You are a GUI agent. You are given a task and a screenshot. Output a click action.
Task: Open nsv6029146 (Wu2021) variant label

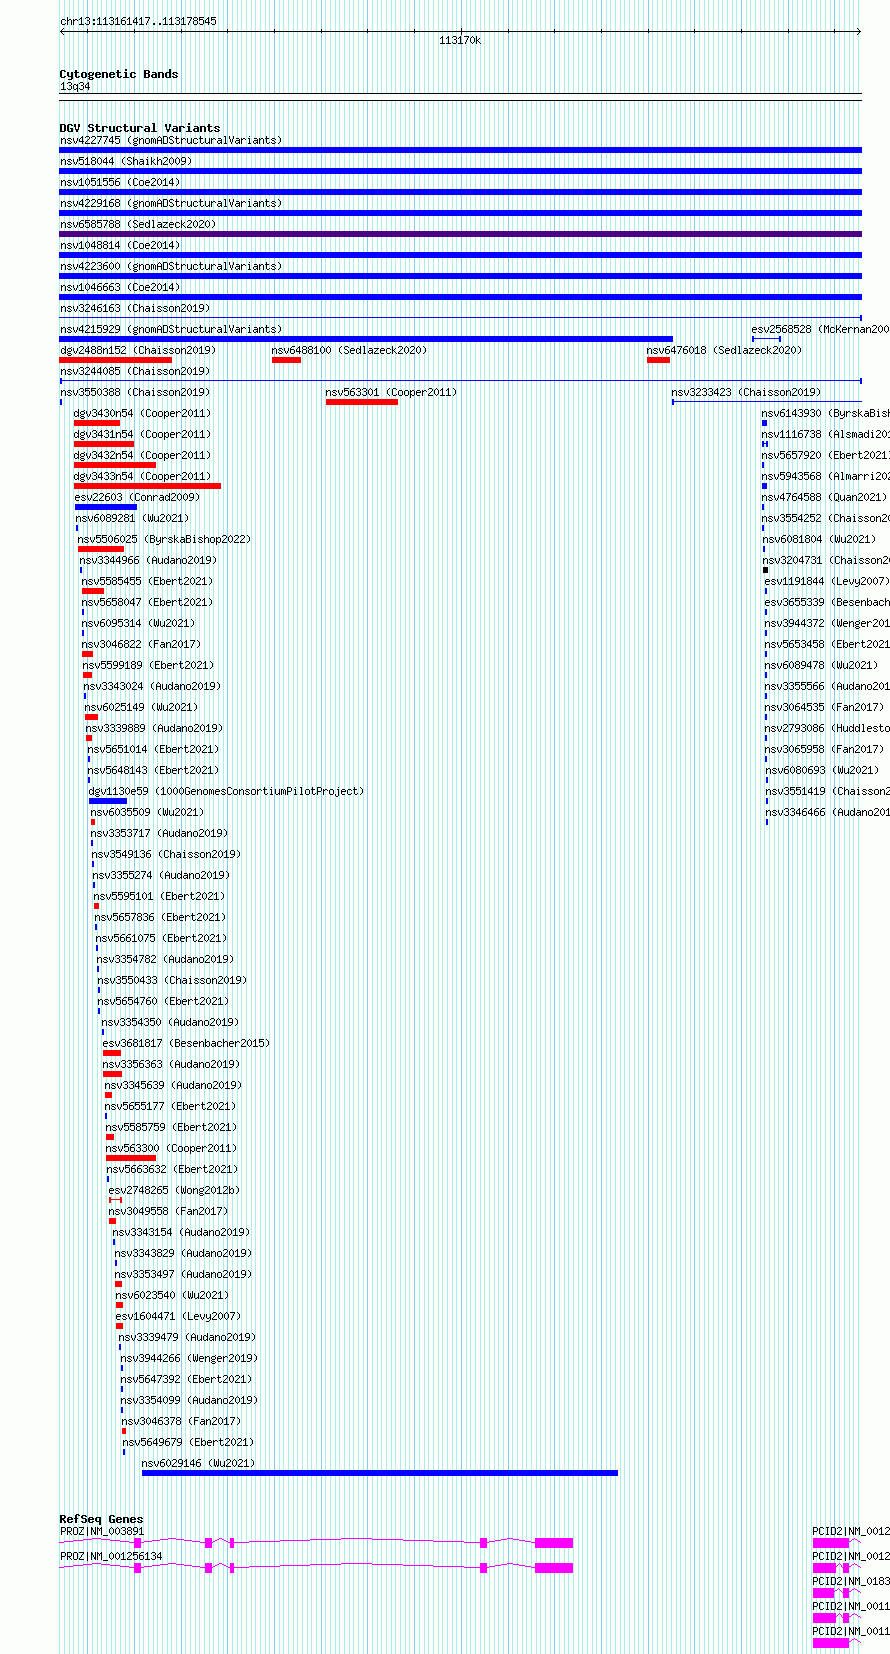pyautogui.click(x=198, y=1463)
